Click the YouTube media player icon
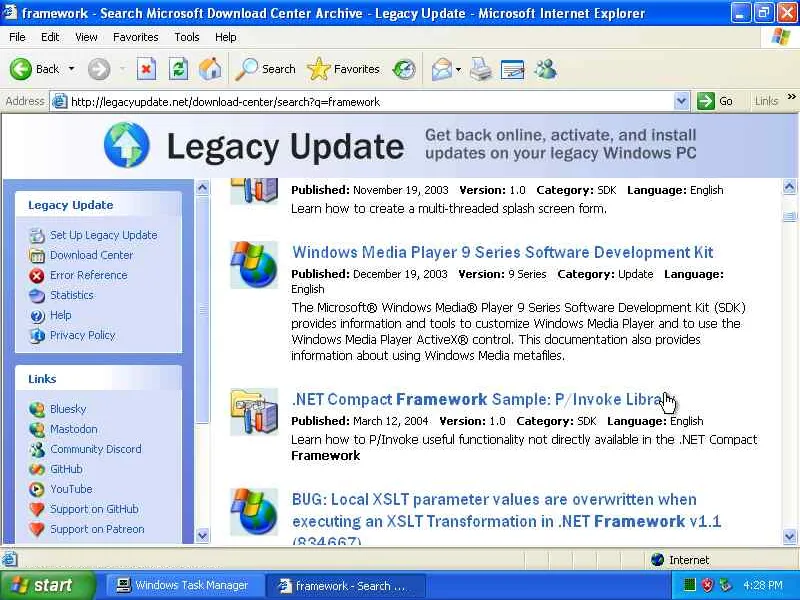 [37, 489]
